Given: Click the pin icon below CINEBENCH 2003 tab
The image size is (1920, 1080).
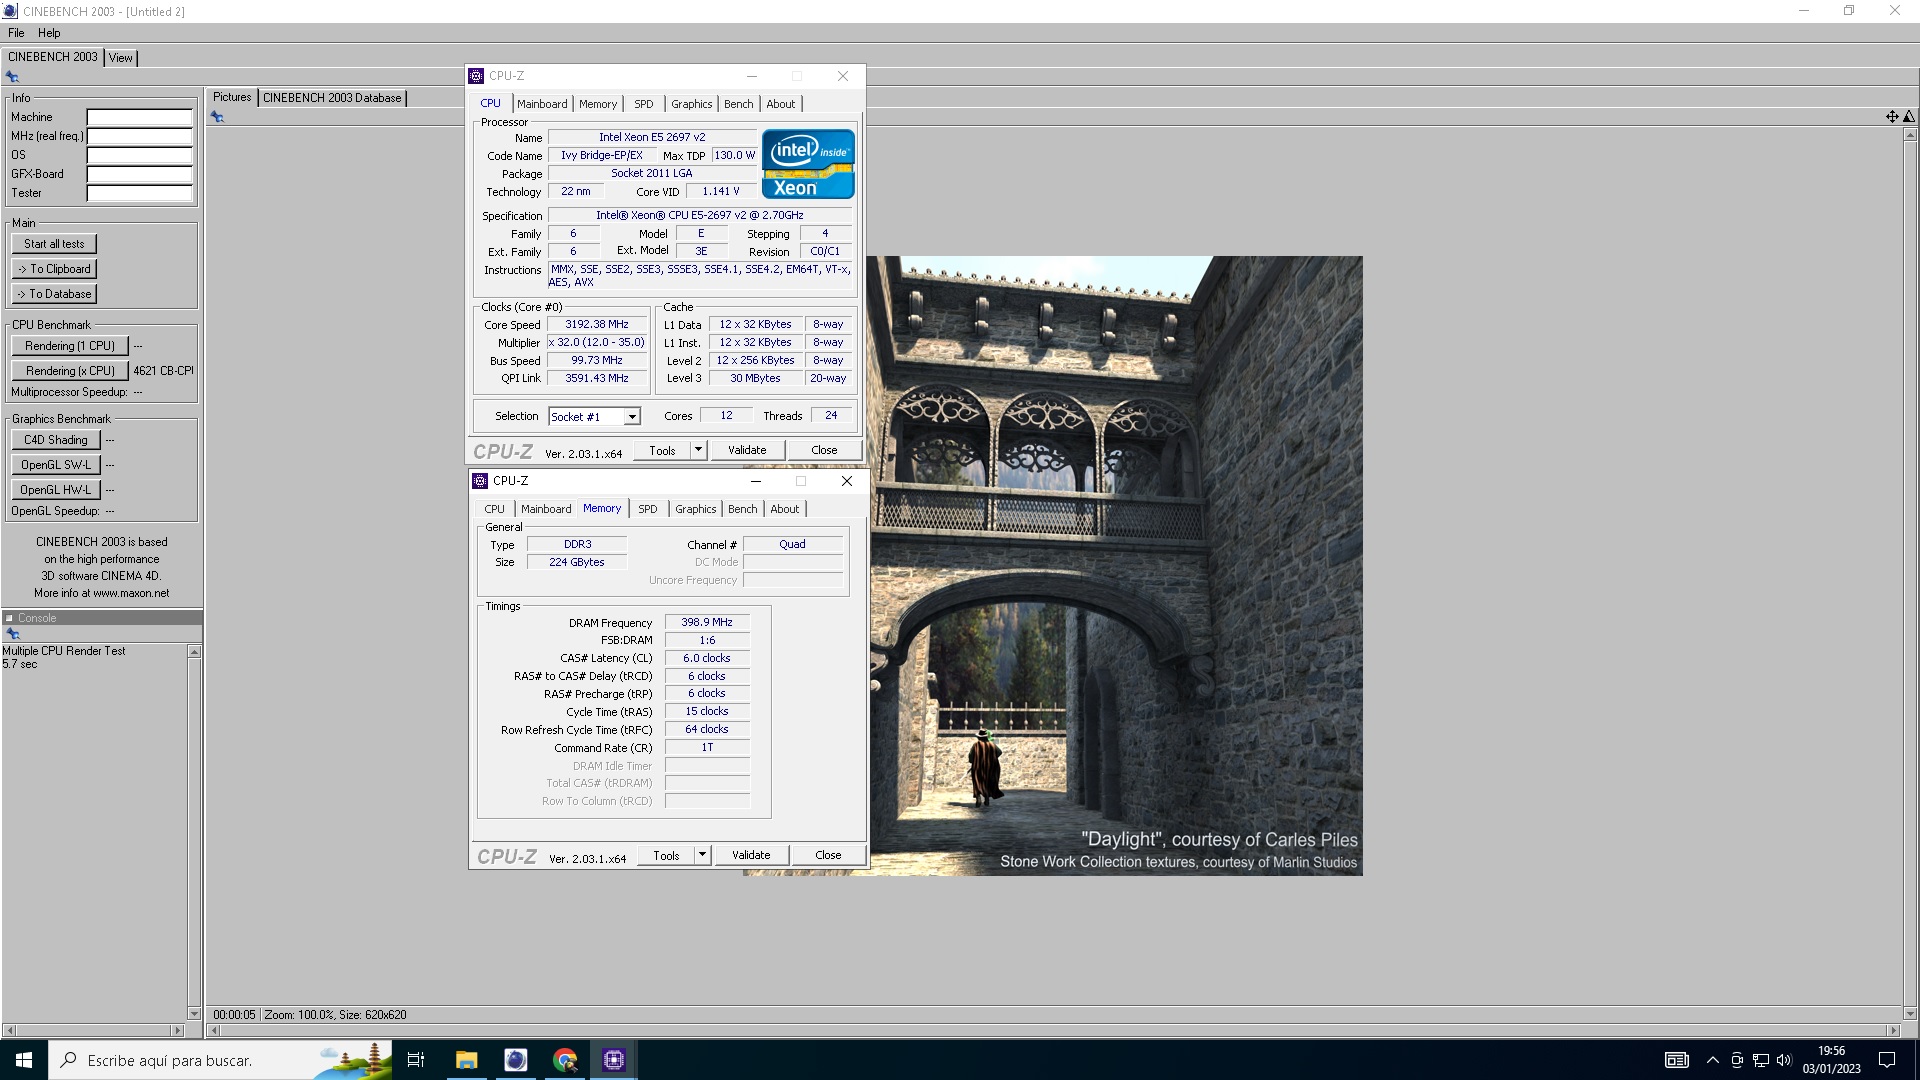Looking at the screenshot, I should coord(12,77).
